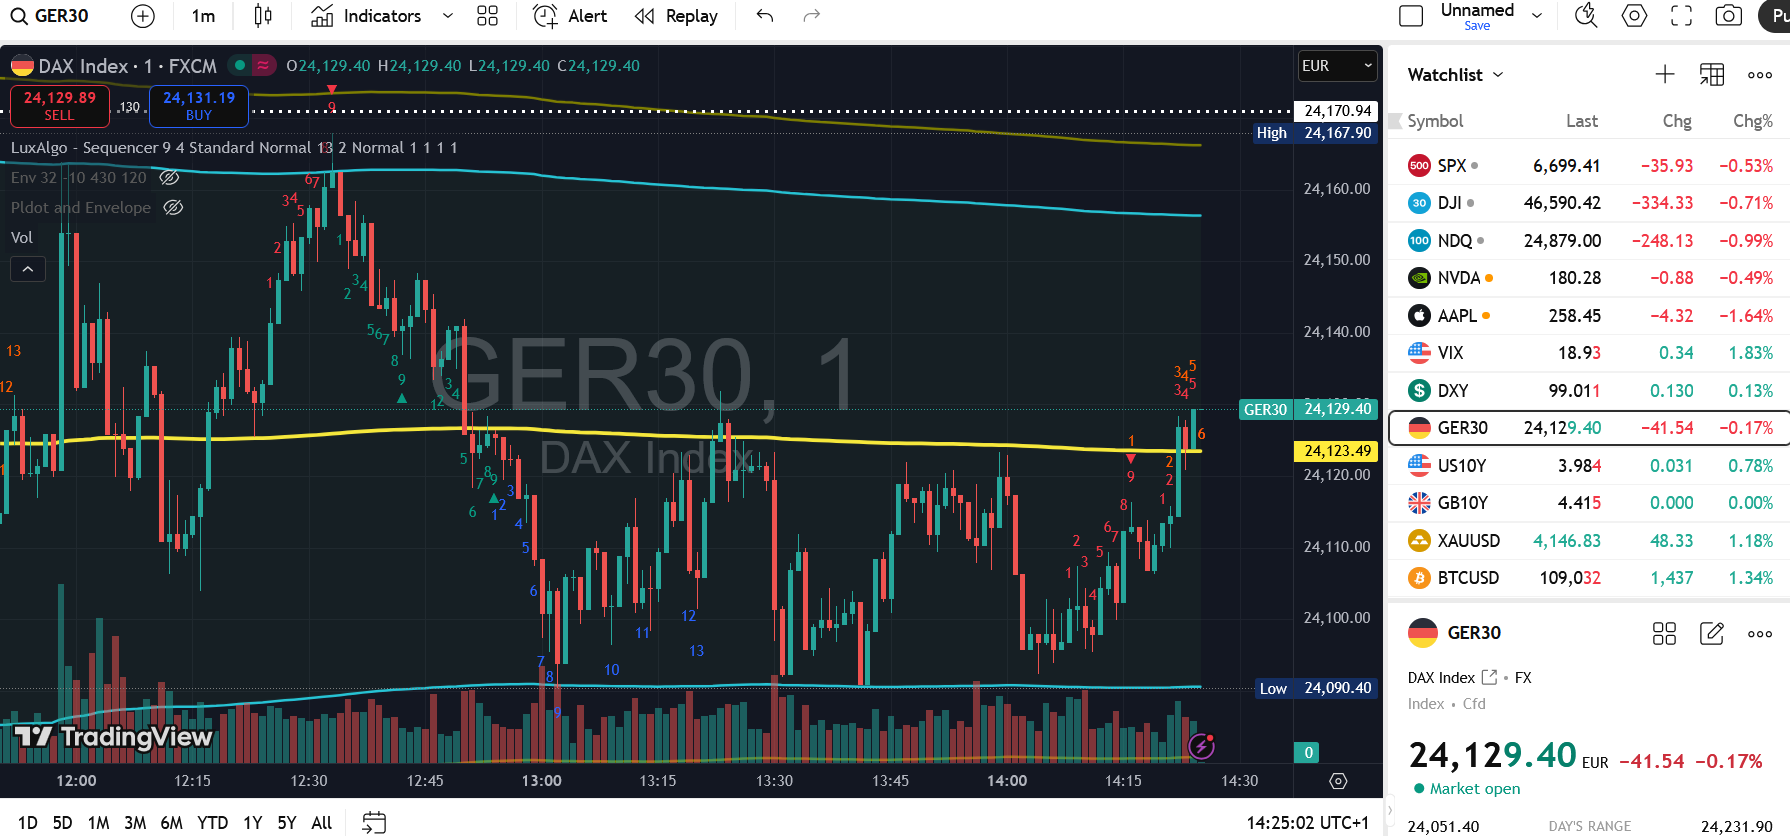1790x836 pixels.
Task: Add a compare symbol with plus icon
Action: (143, 16)
